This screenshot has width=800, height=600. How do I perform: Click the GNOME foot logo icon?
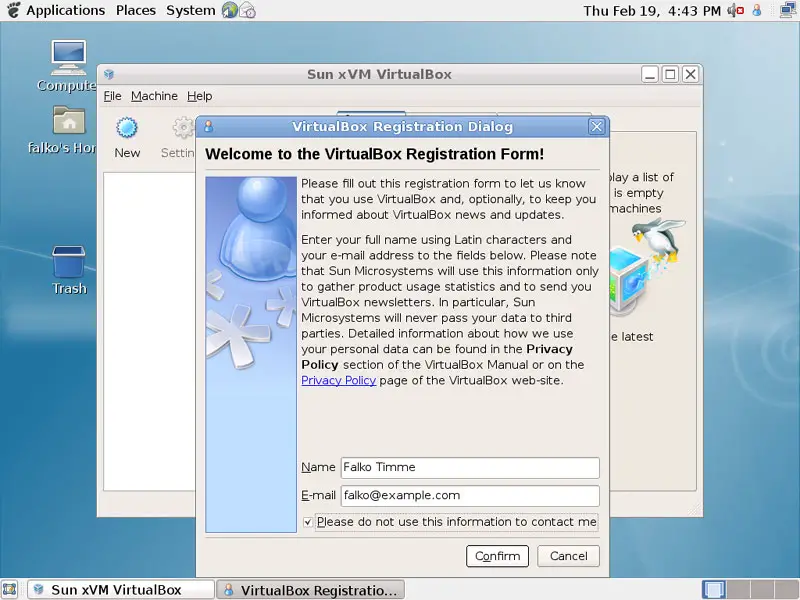13,10
